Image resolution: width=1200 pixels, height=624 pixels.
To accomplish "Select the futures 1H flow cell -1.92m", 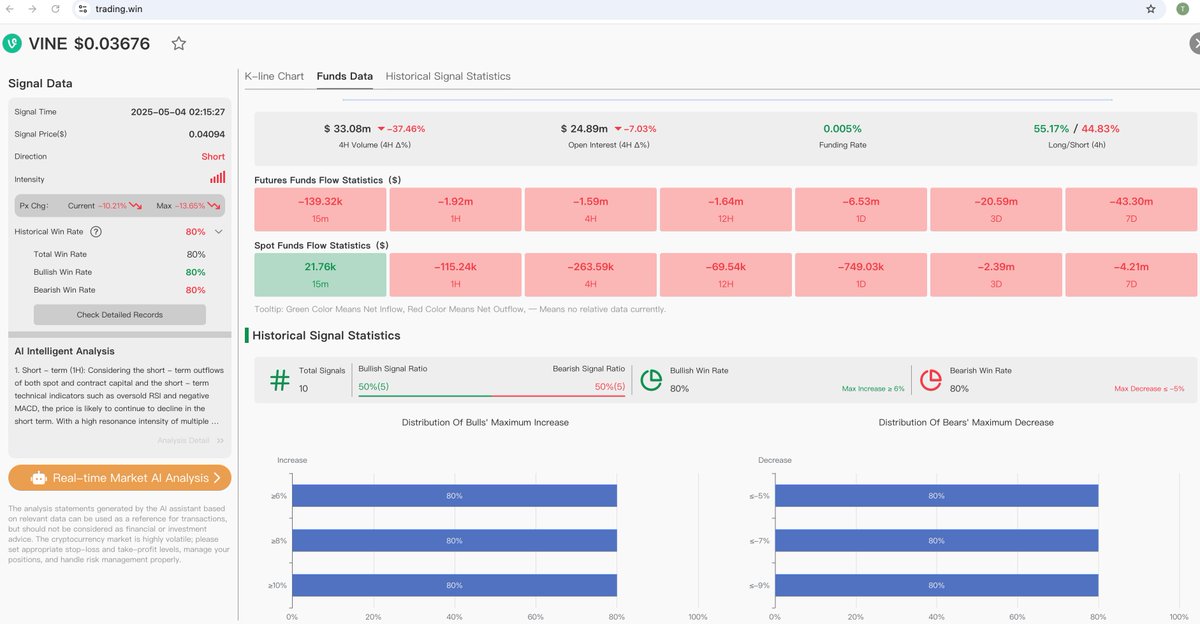I will 455,209.
